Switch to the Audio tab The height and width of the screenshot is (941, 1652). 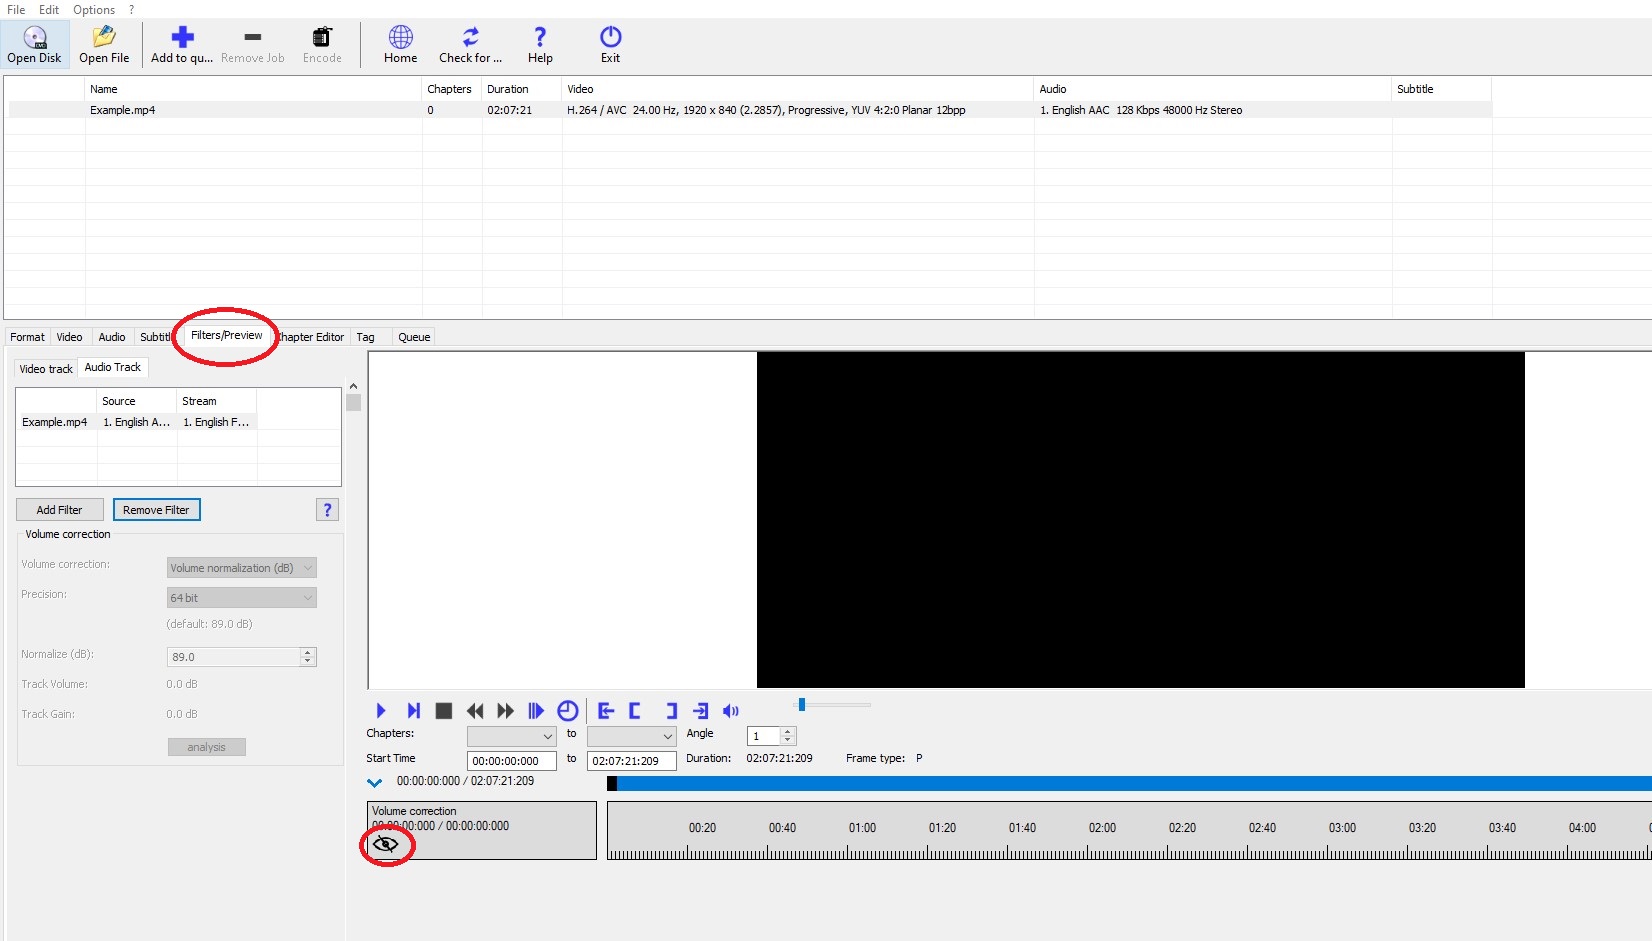[x=112, y=337]
